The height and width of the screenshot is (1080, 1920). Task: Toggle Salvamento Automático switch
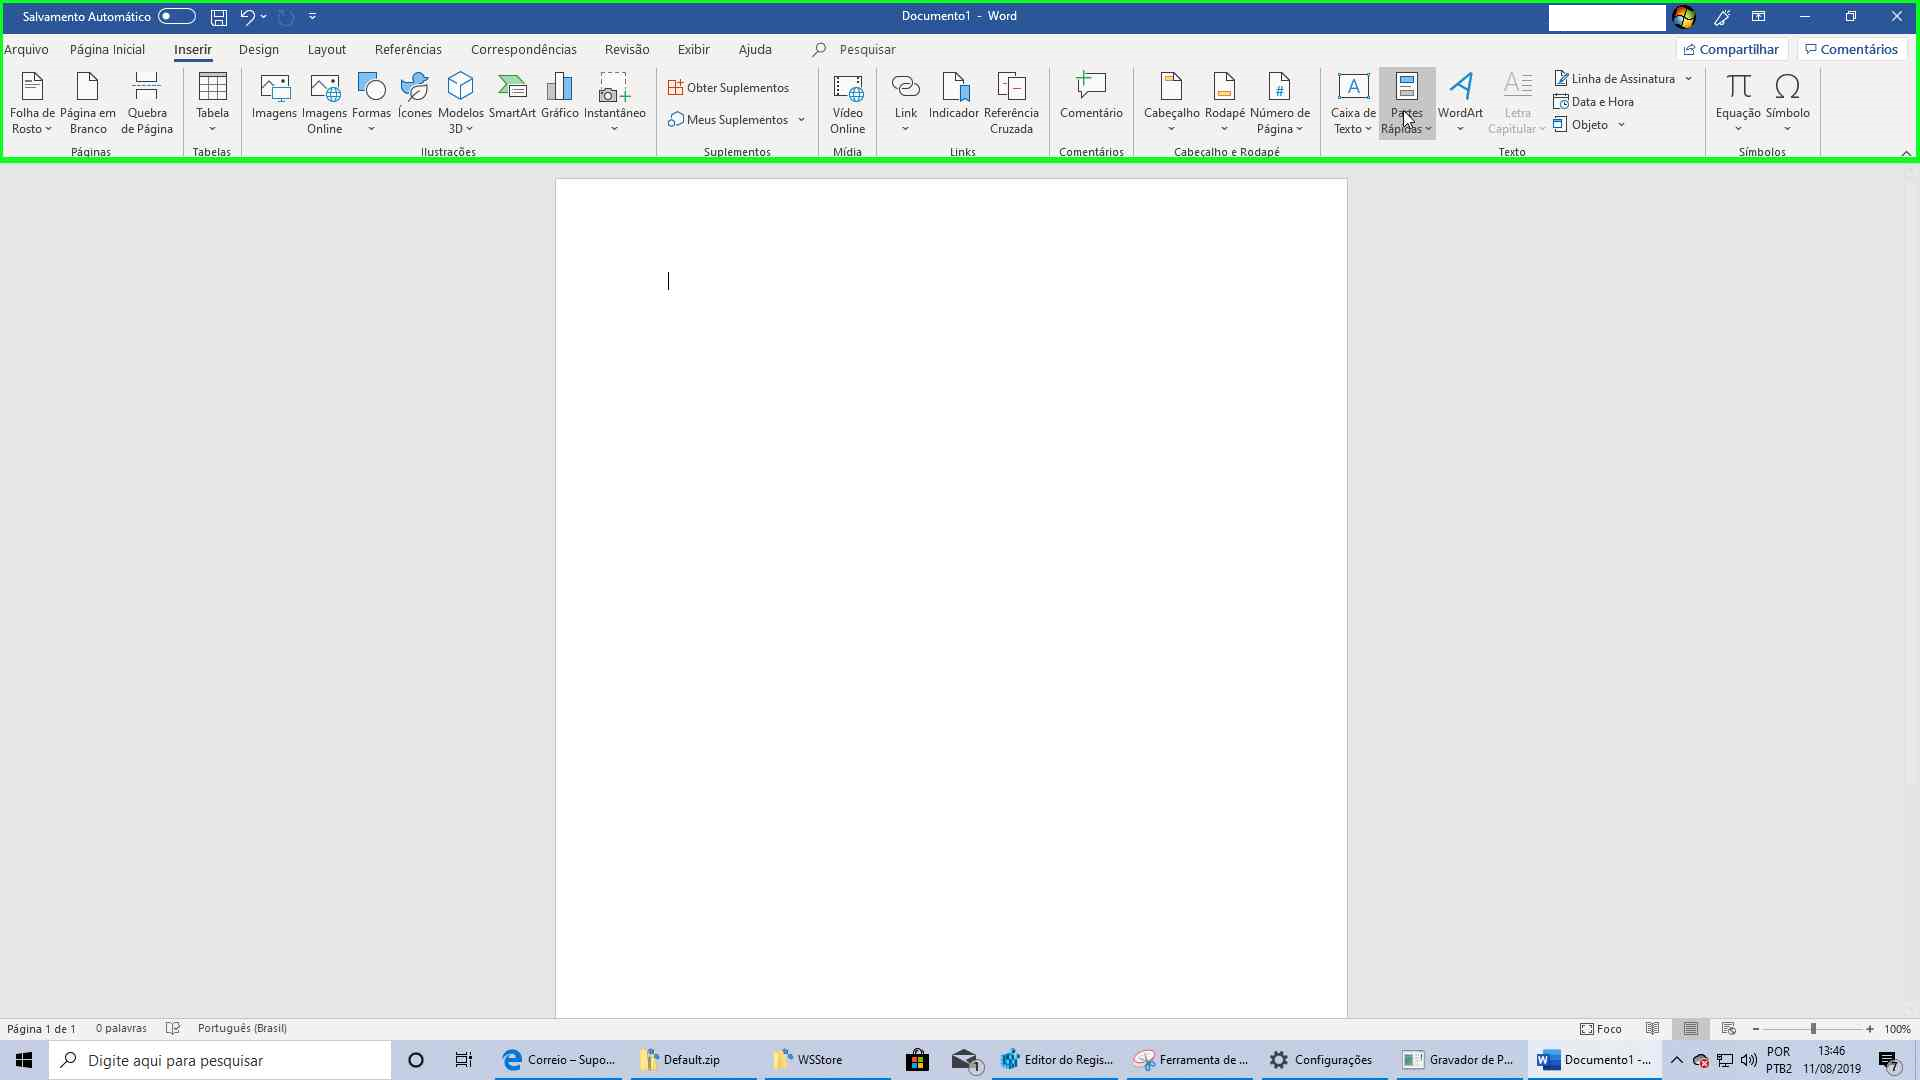tap(176, 16)
